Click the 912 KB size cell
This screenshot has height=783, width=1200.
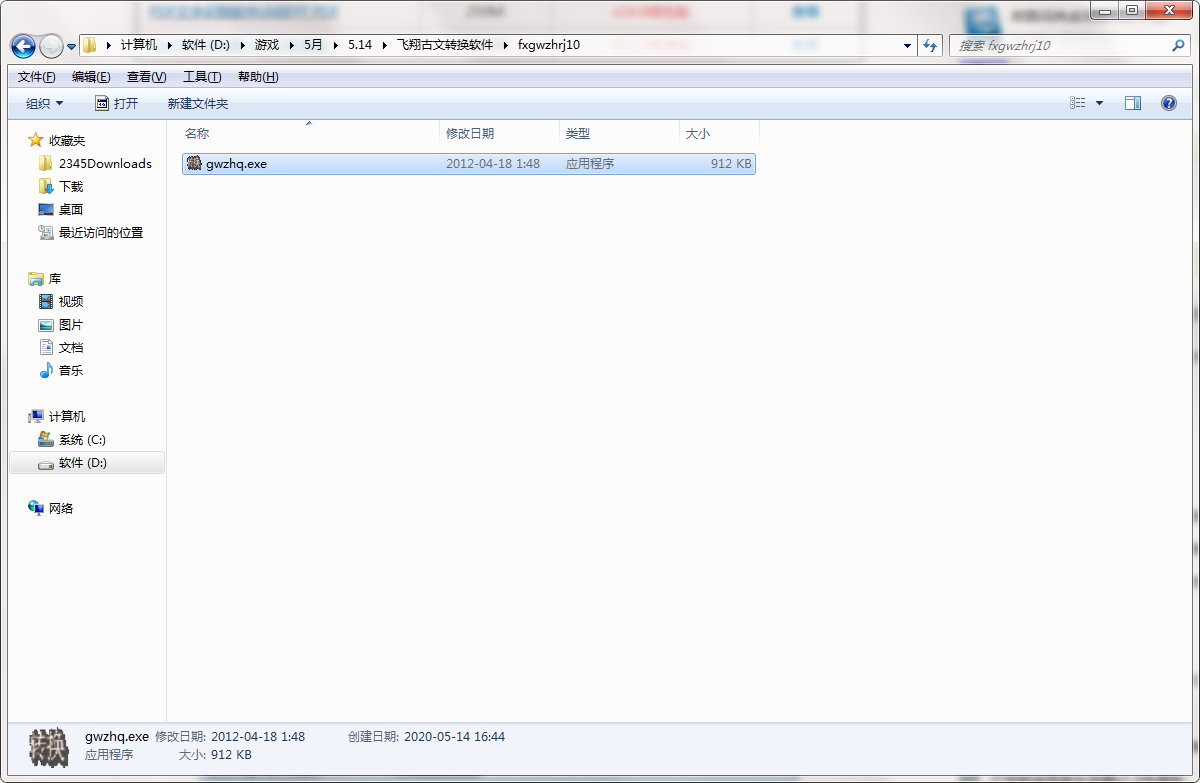tap(731, 163)
